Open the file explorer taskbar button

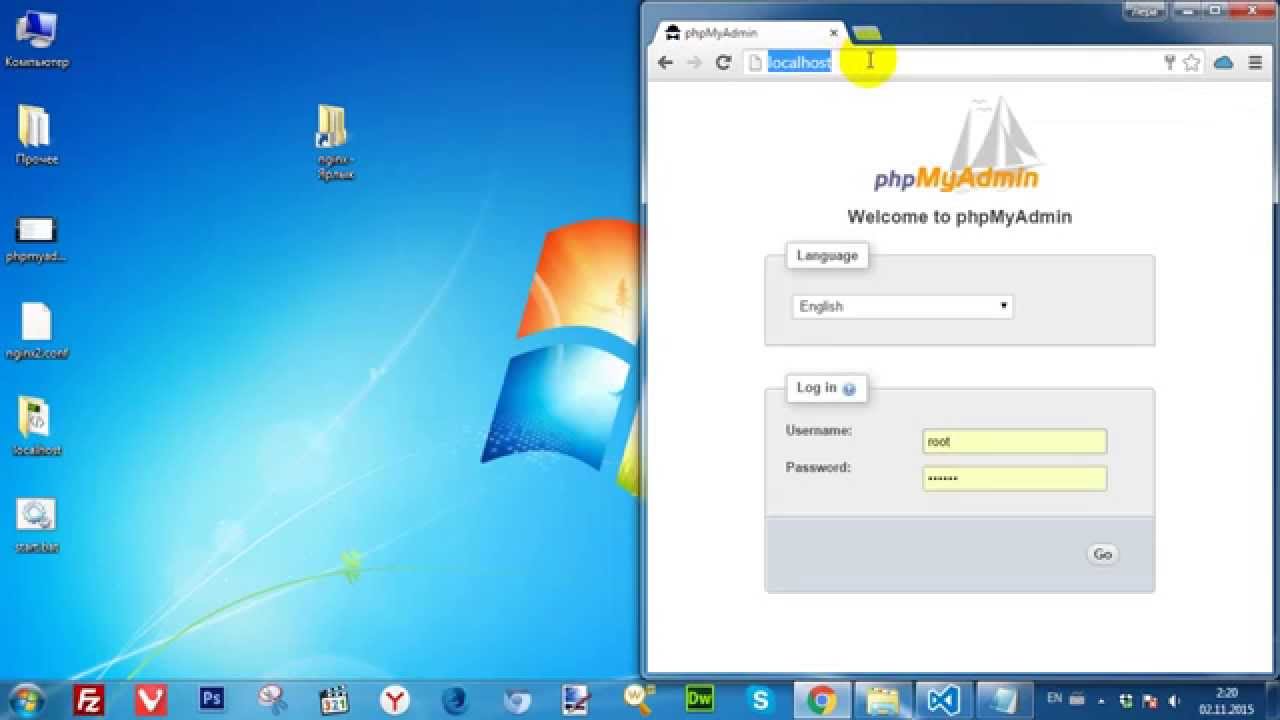point(883,699)
